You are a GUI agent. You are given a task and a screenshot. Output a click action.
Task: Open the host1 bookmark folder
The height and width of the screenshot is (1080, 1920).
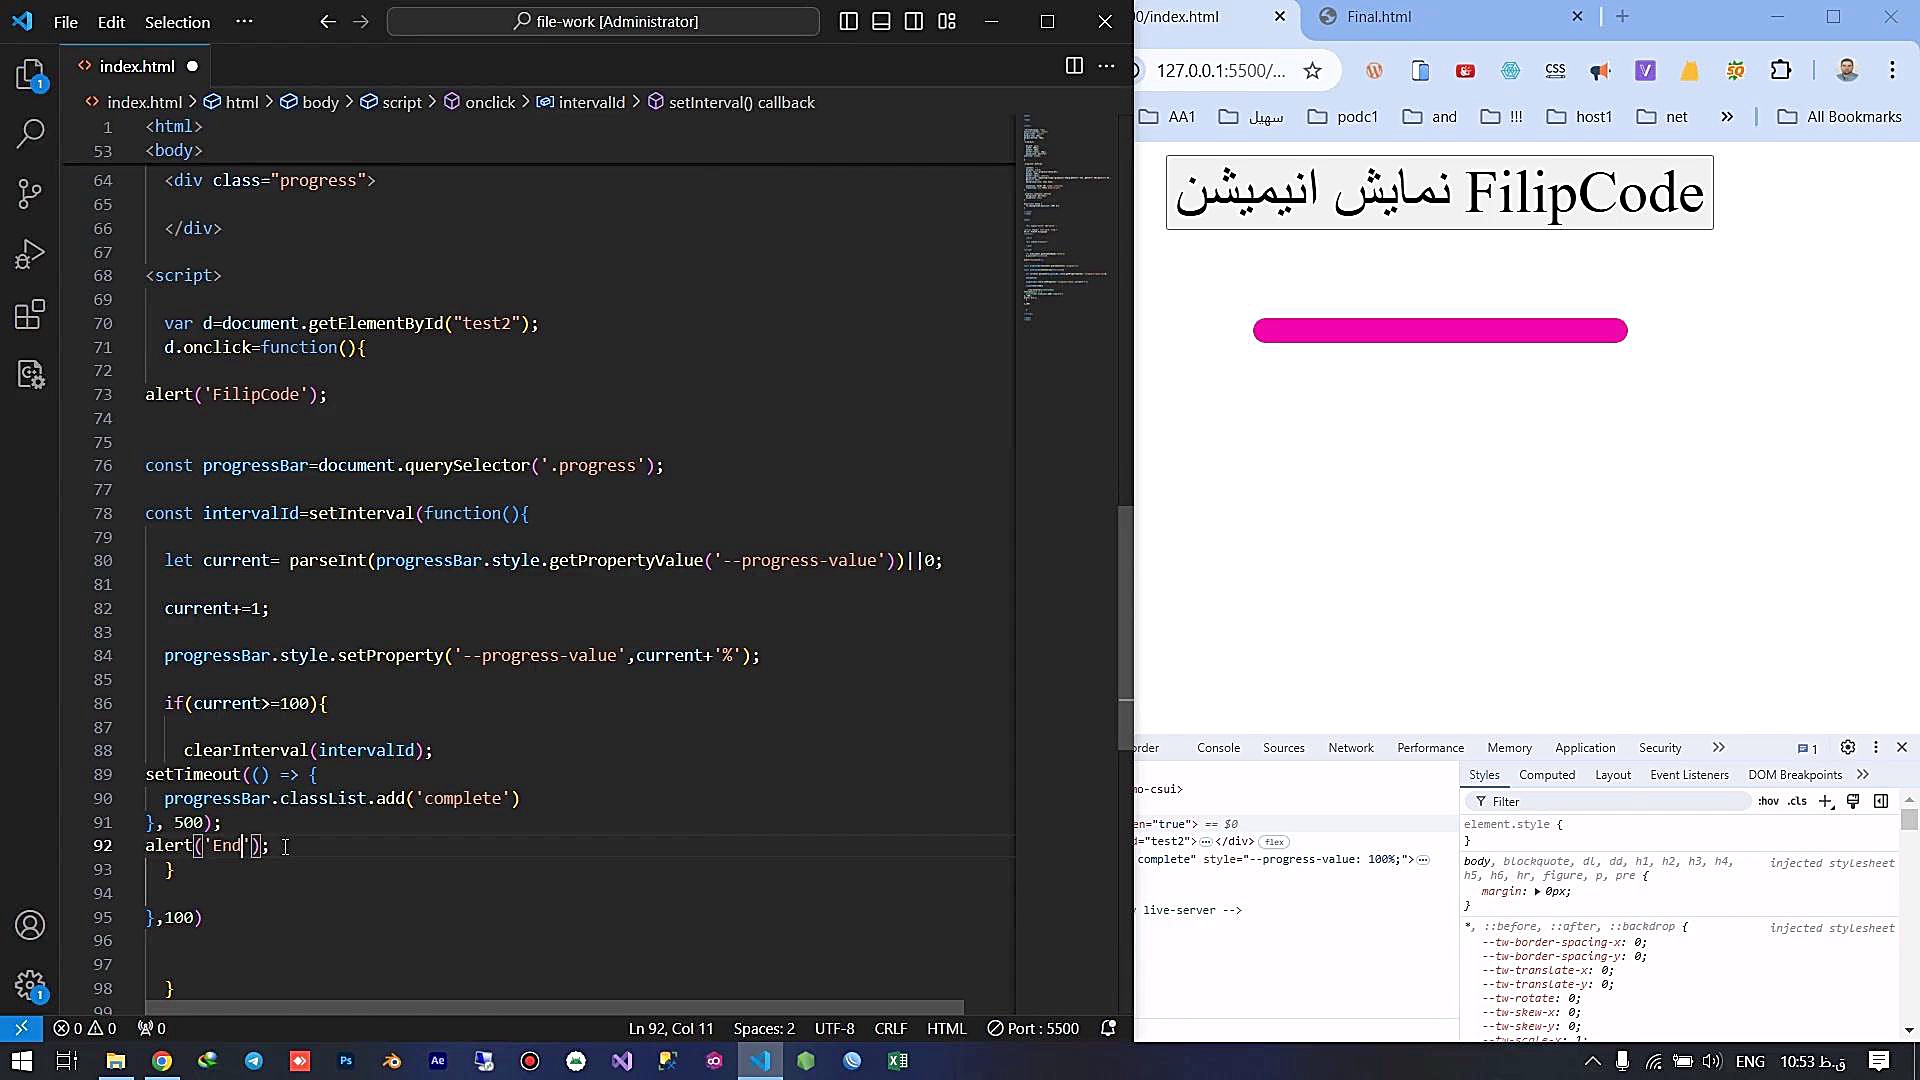(1579, 117)
